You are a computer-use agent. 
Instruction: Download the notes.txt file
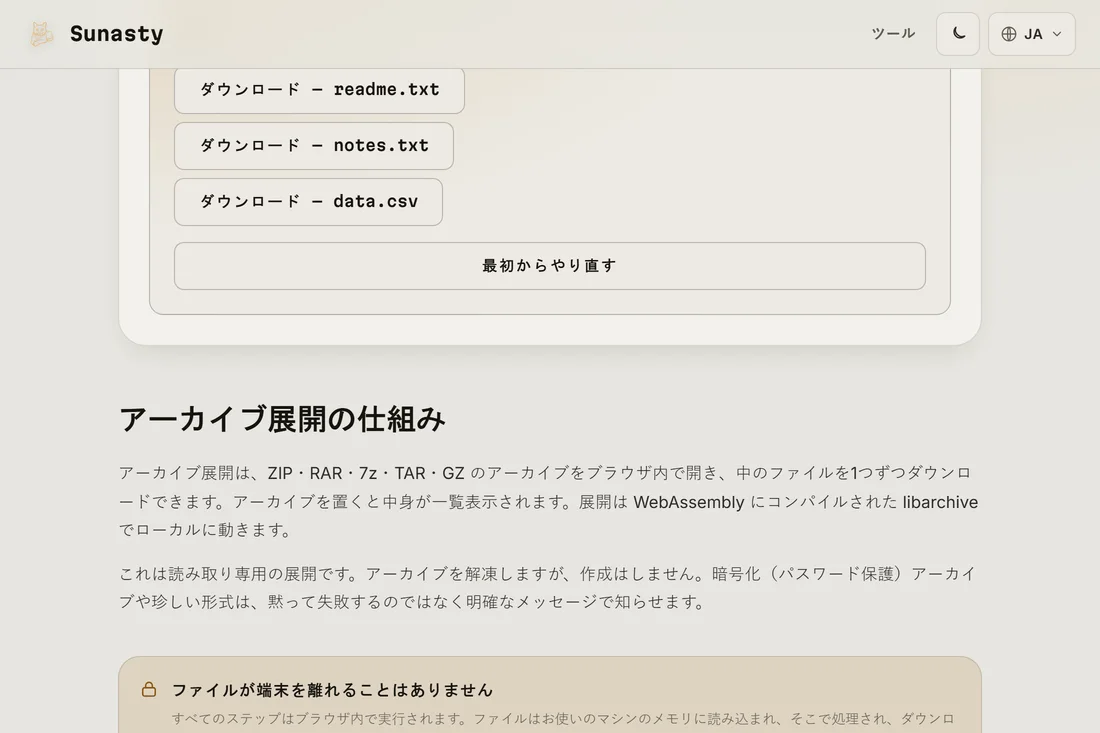[314, 146]
